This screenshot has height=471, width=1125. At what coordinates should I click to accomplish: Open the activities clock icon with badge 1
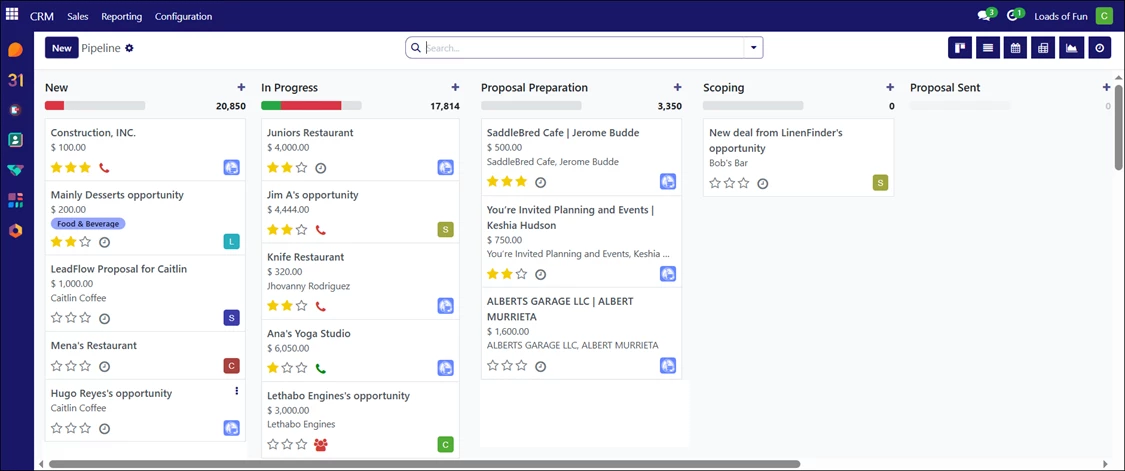(x=1014, y=15)
